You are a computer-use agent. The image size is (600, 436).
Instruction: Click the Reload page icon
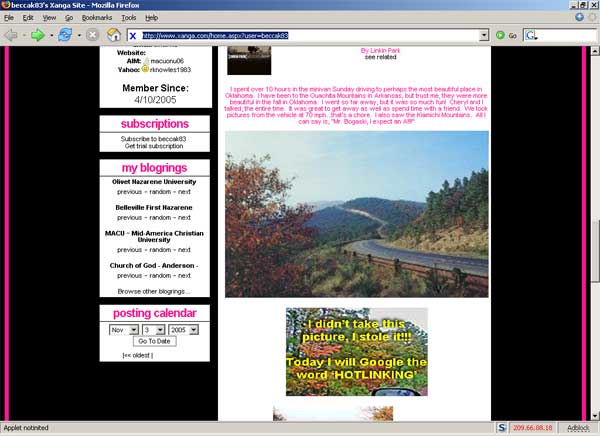(x=66, y=35)
